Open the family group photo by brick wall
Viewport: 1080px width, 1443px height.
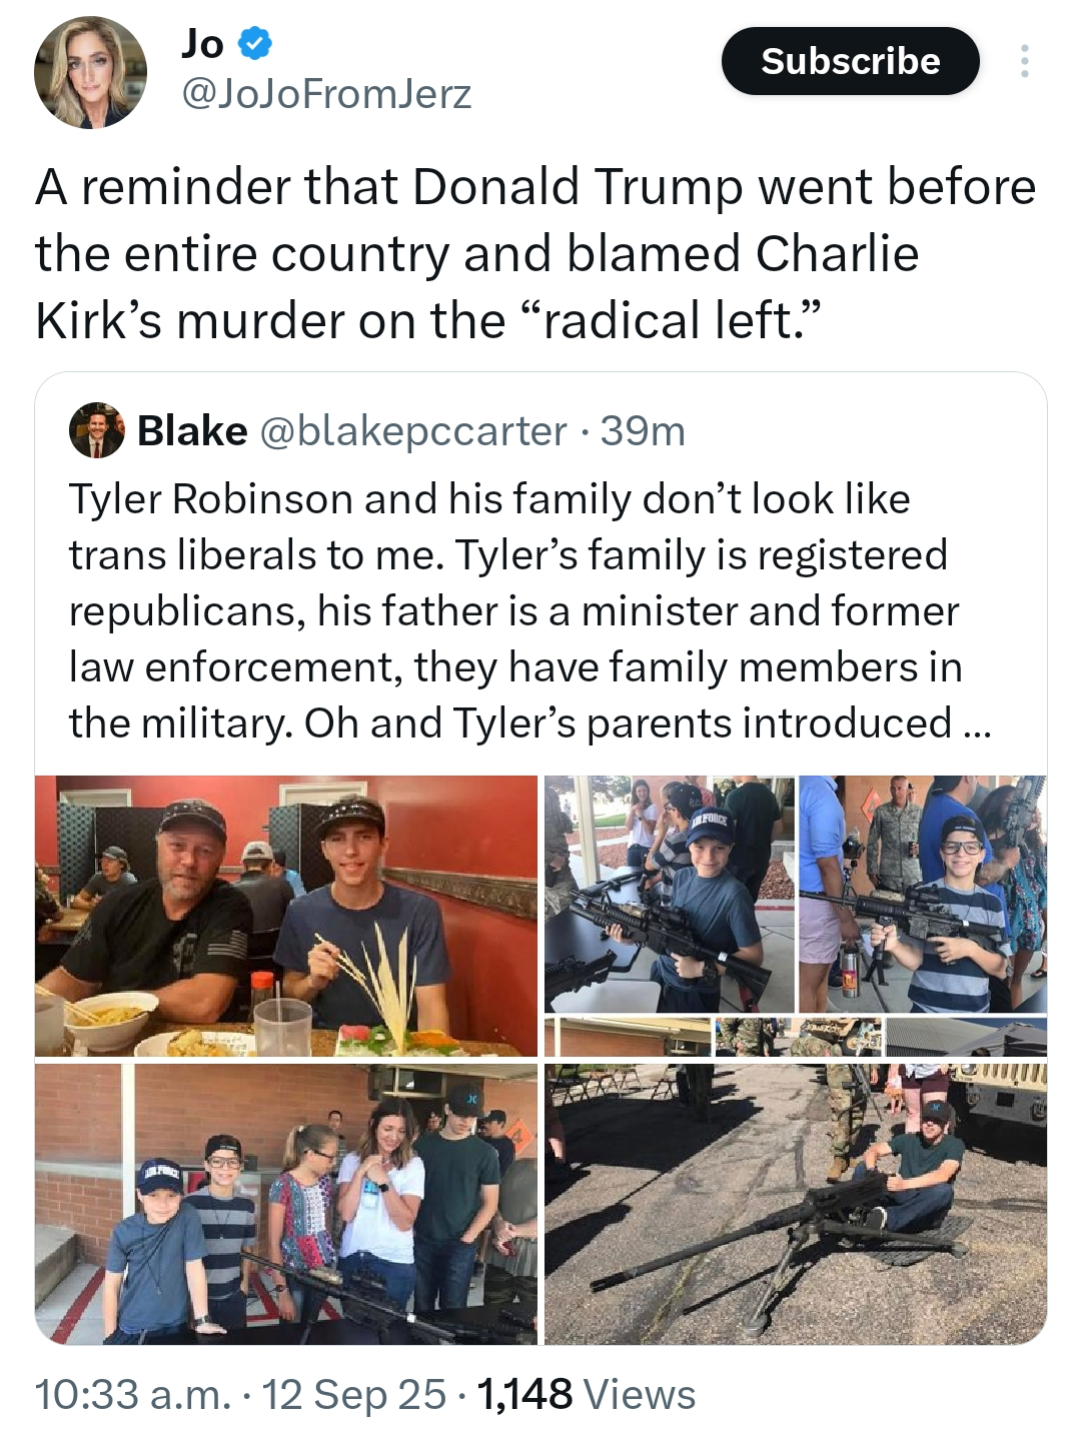(286, 1204)
